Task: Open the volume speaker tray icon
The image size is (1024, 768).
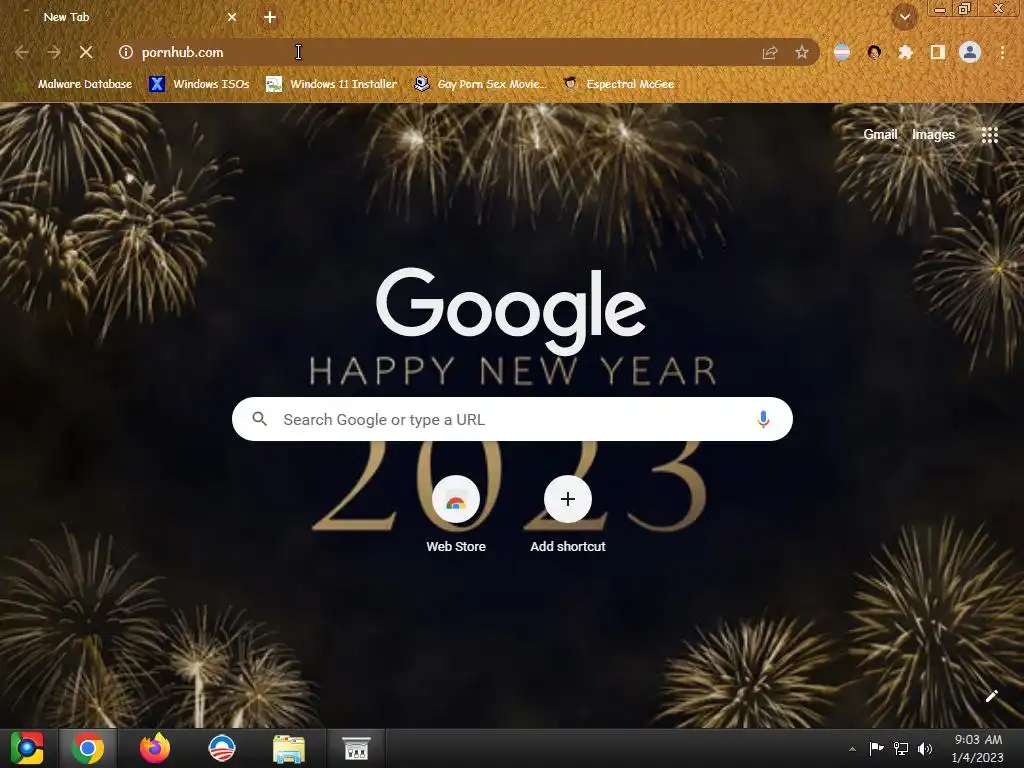Action: 925,748
